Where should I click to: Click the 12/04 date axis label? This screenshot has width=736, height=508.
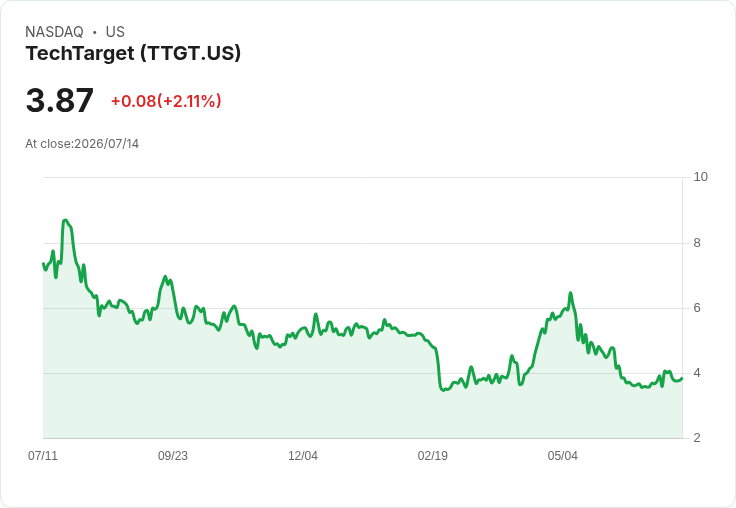(303, 455)
